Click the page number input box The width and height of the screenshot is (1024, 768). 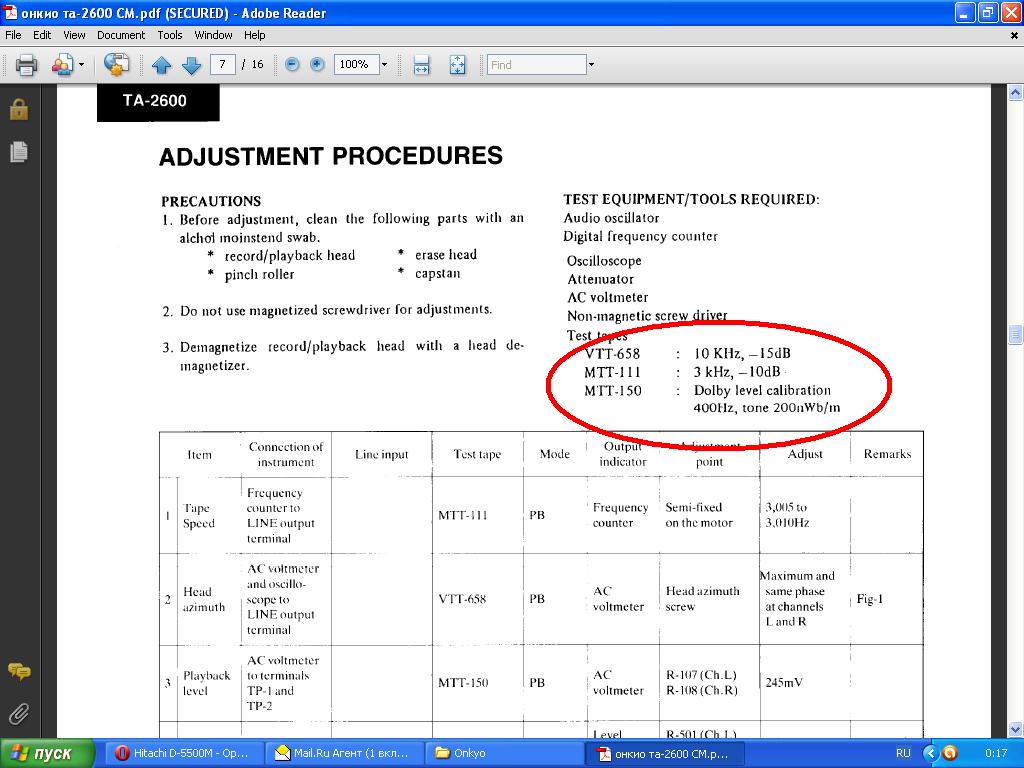222,64
